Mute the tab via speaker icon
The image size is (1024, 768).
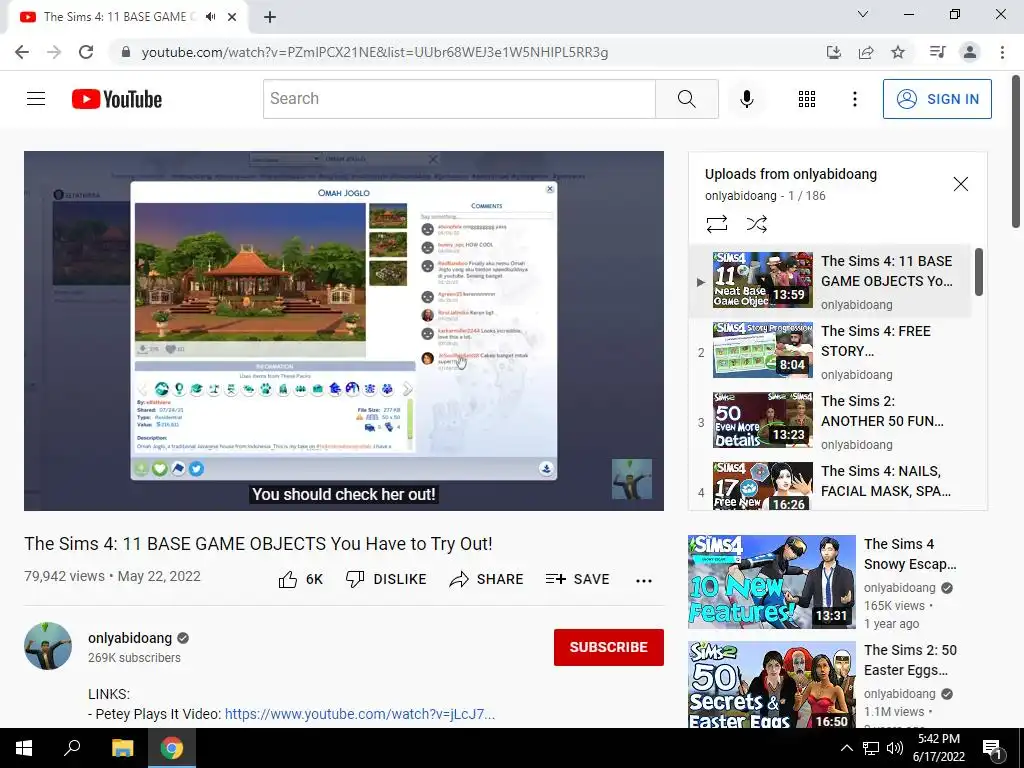click(210, 17)
